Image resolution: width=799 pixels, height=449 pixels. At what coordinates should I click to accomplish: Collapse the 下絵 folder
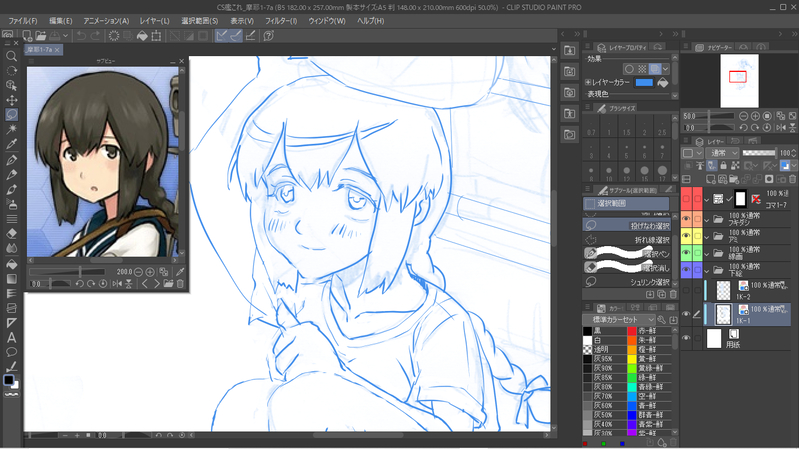(707, 271)
